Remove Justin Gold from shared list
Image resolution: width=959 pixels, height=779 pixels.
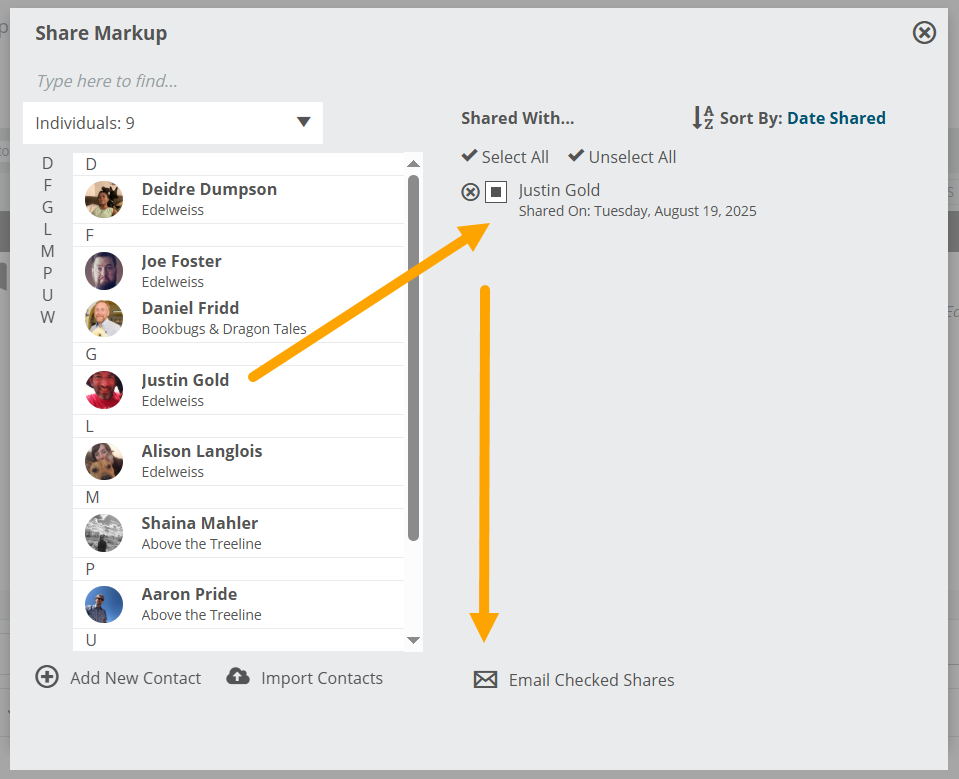tap(470, 192)
